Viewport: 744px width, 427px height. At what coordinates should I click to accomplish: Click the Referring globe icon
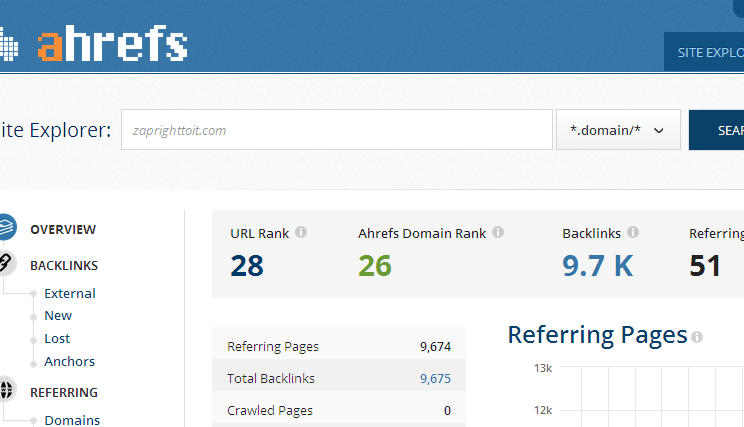6,390
